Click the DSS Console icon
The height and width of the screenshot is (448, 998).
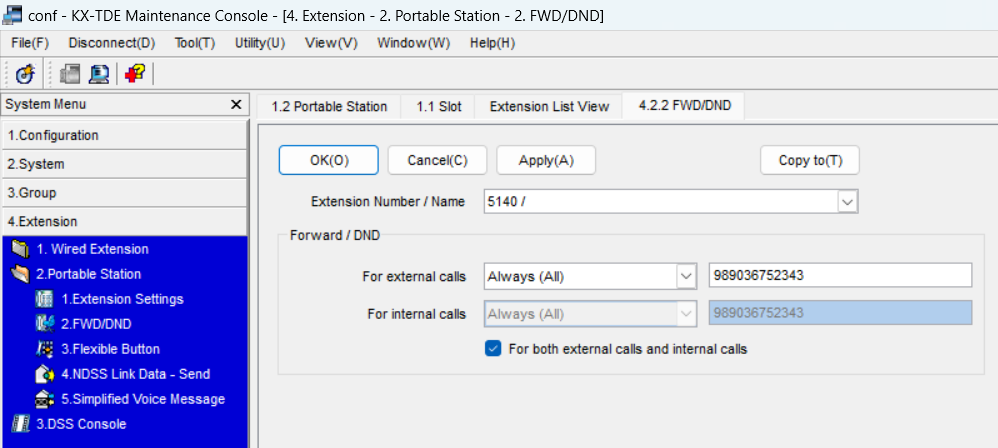(20, 424)
